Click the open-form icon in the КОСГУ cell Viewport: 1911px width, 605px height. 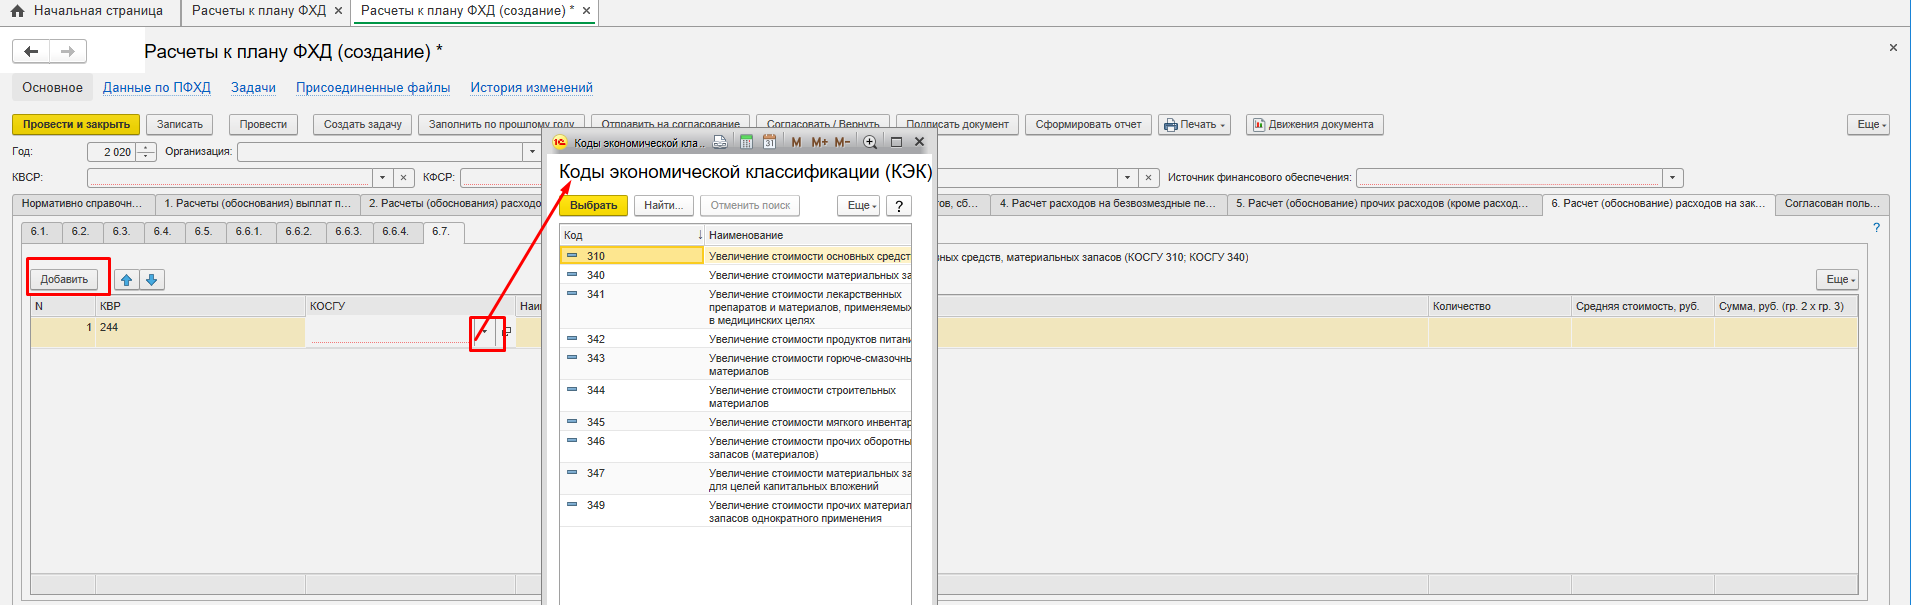coord(506,331)
